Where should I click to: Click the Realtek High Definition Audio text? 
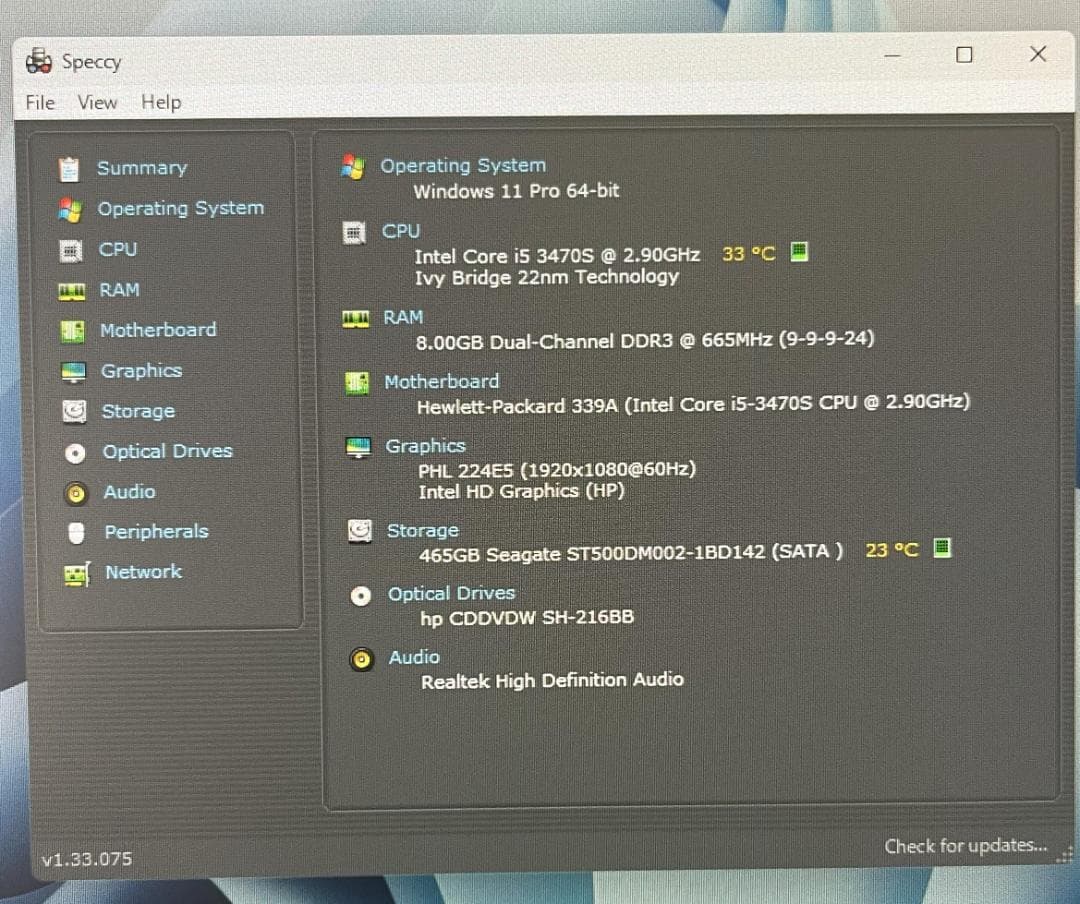coord(552,681)
